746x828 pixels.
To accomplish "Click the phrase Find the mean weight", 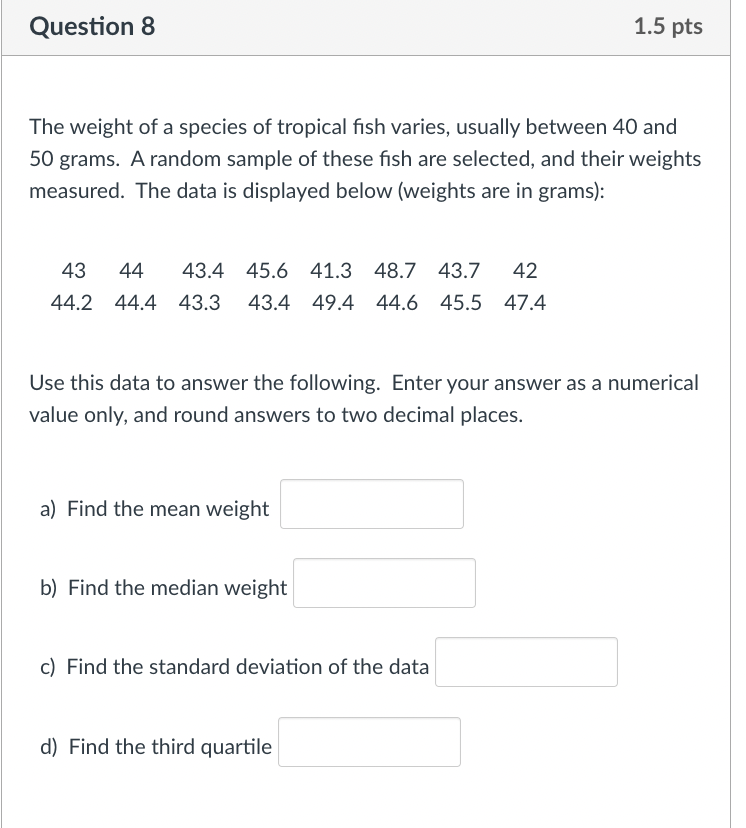I will 168,508.
